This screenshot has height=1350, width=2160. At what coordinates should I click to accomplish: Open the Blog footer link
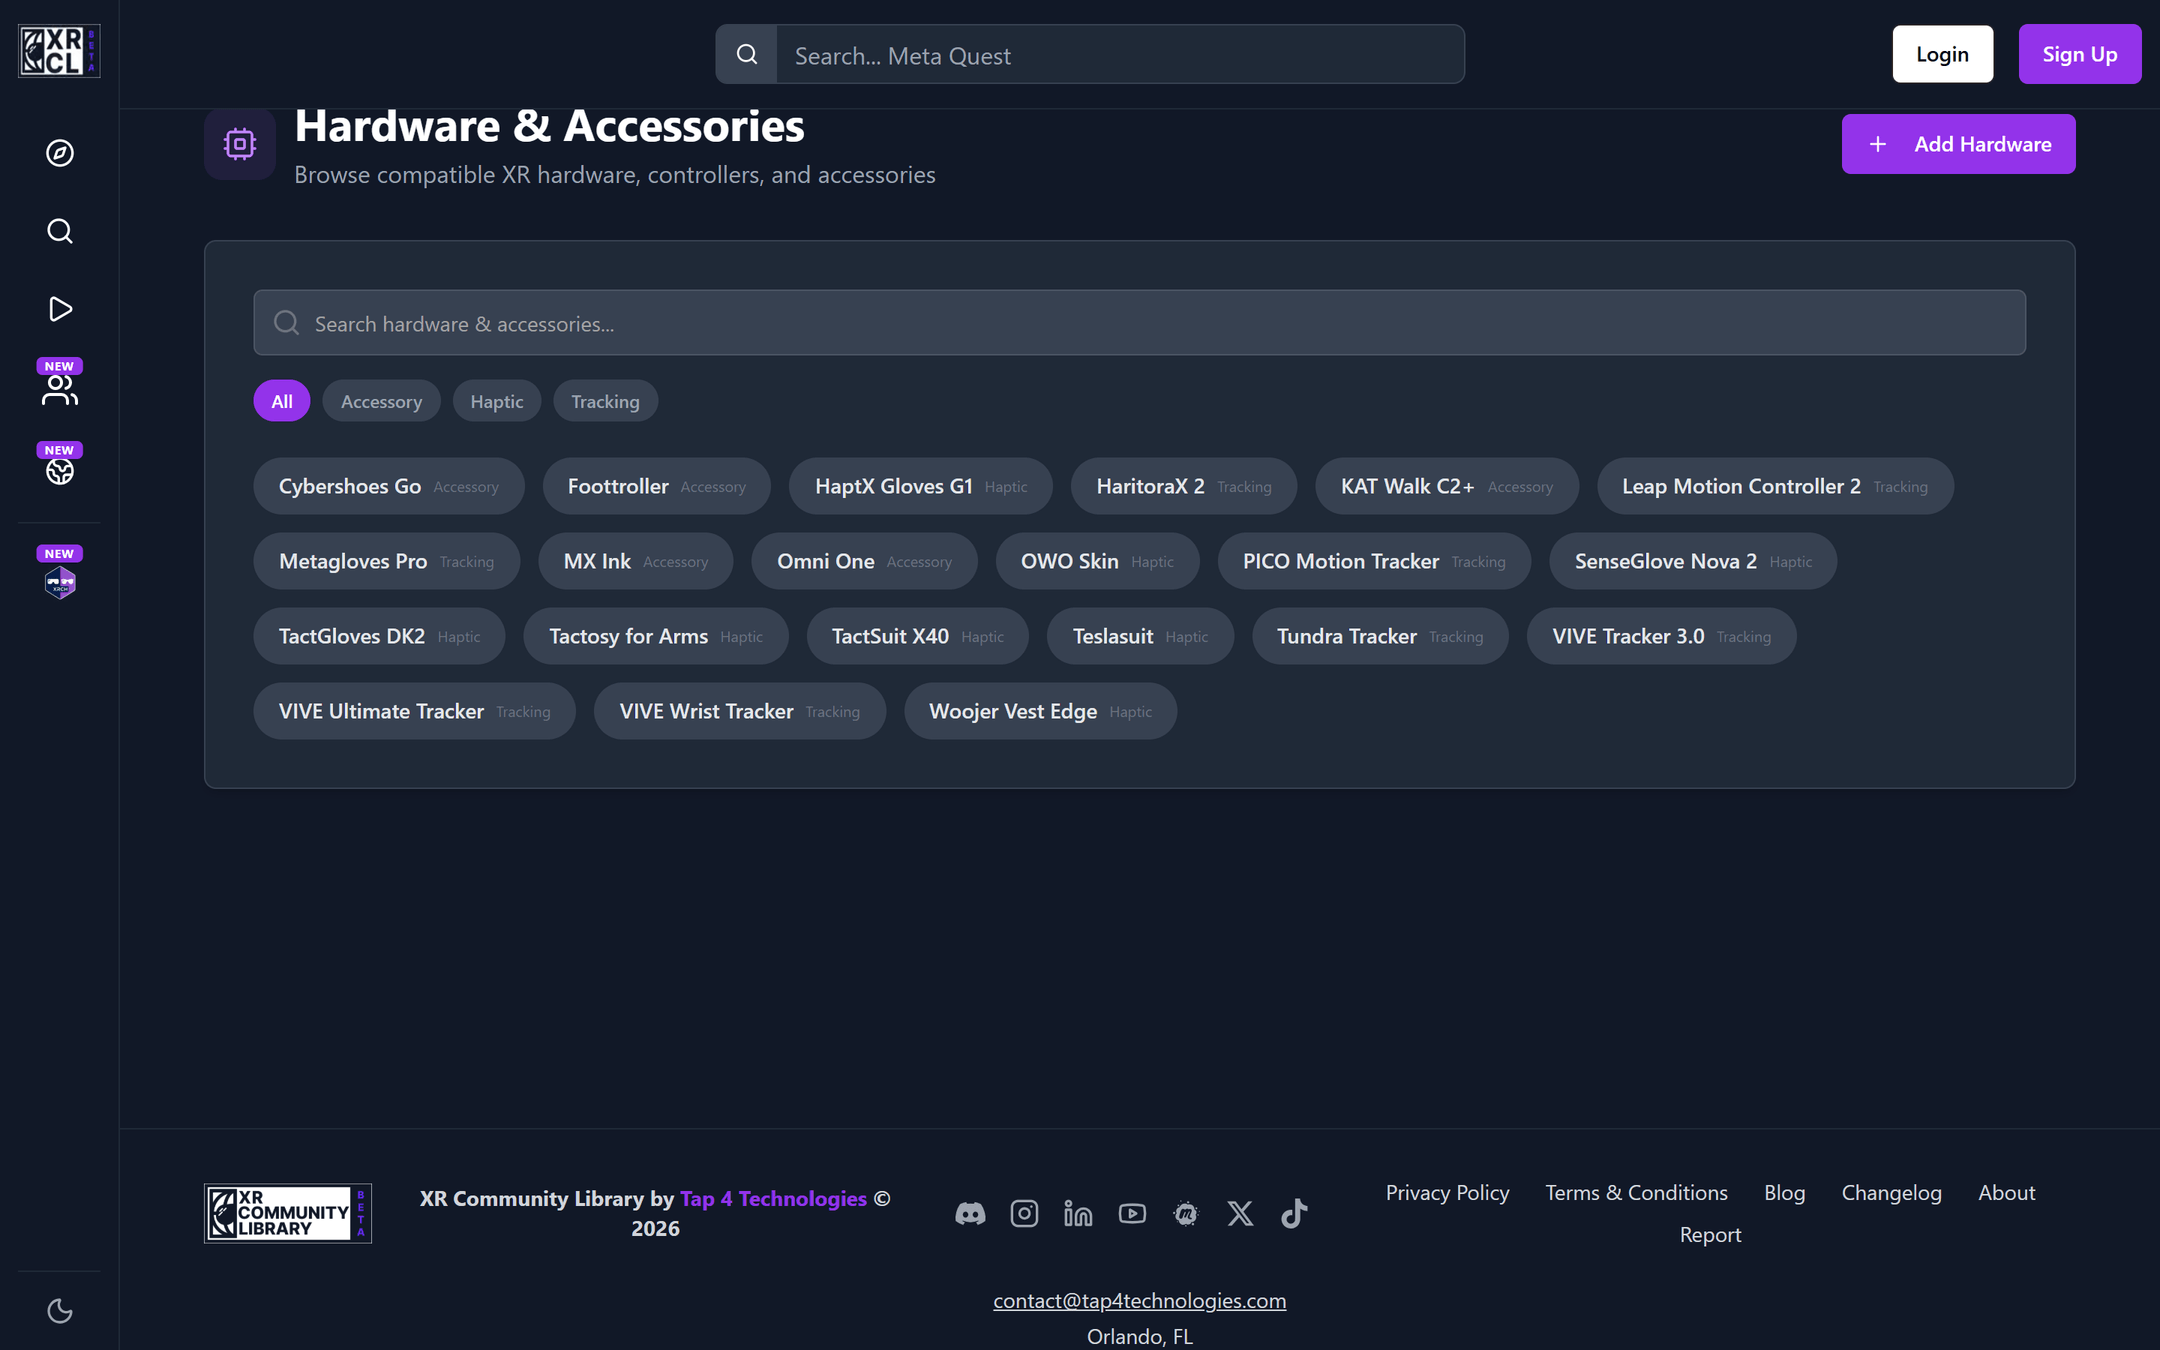pyautogui.click(x=1784, y=1193)
